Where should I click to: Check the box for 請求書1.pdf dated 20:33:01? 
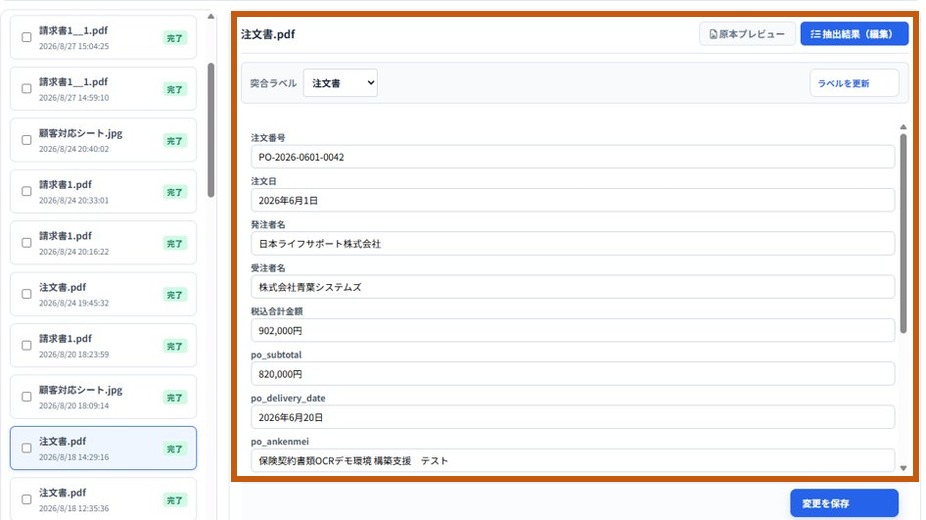coord(27,191)
